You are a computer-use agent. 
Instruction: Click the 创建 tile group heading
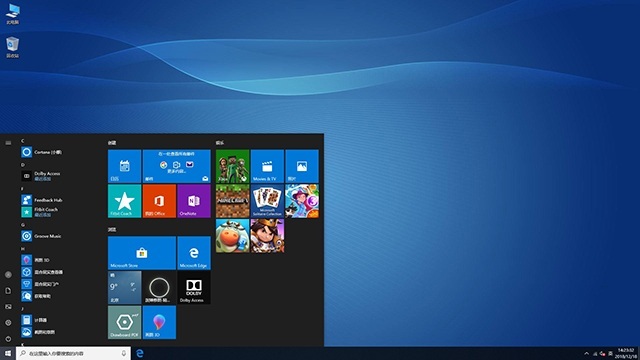(112, 143)
